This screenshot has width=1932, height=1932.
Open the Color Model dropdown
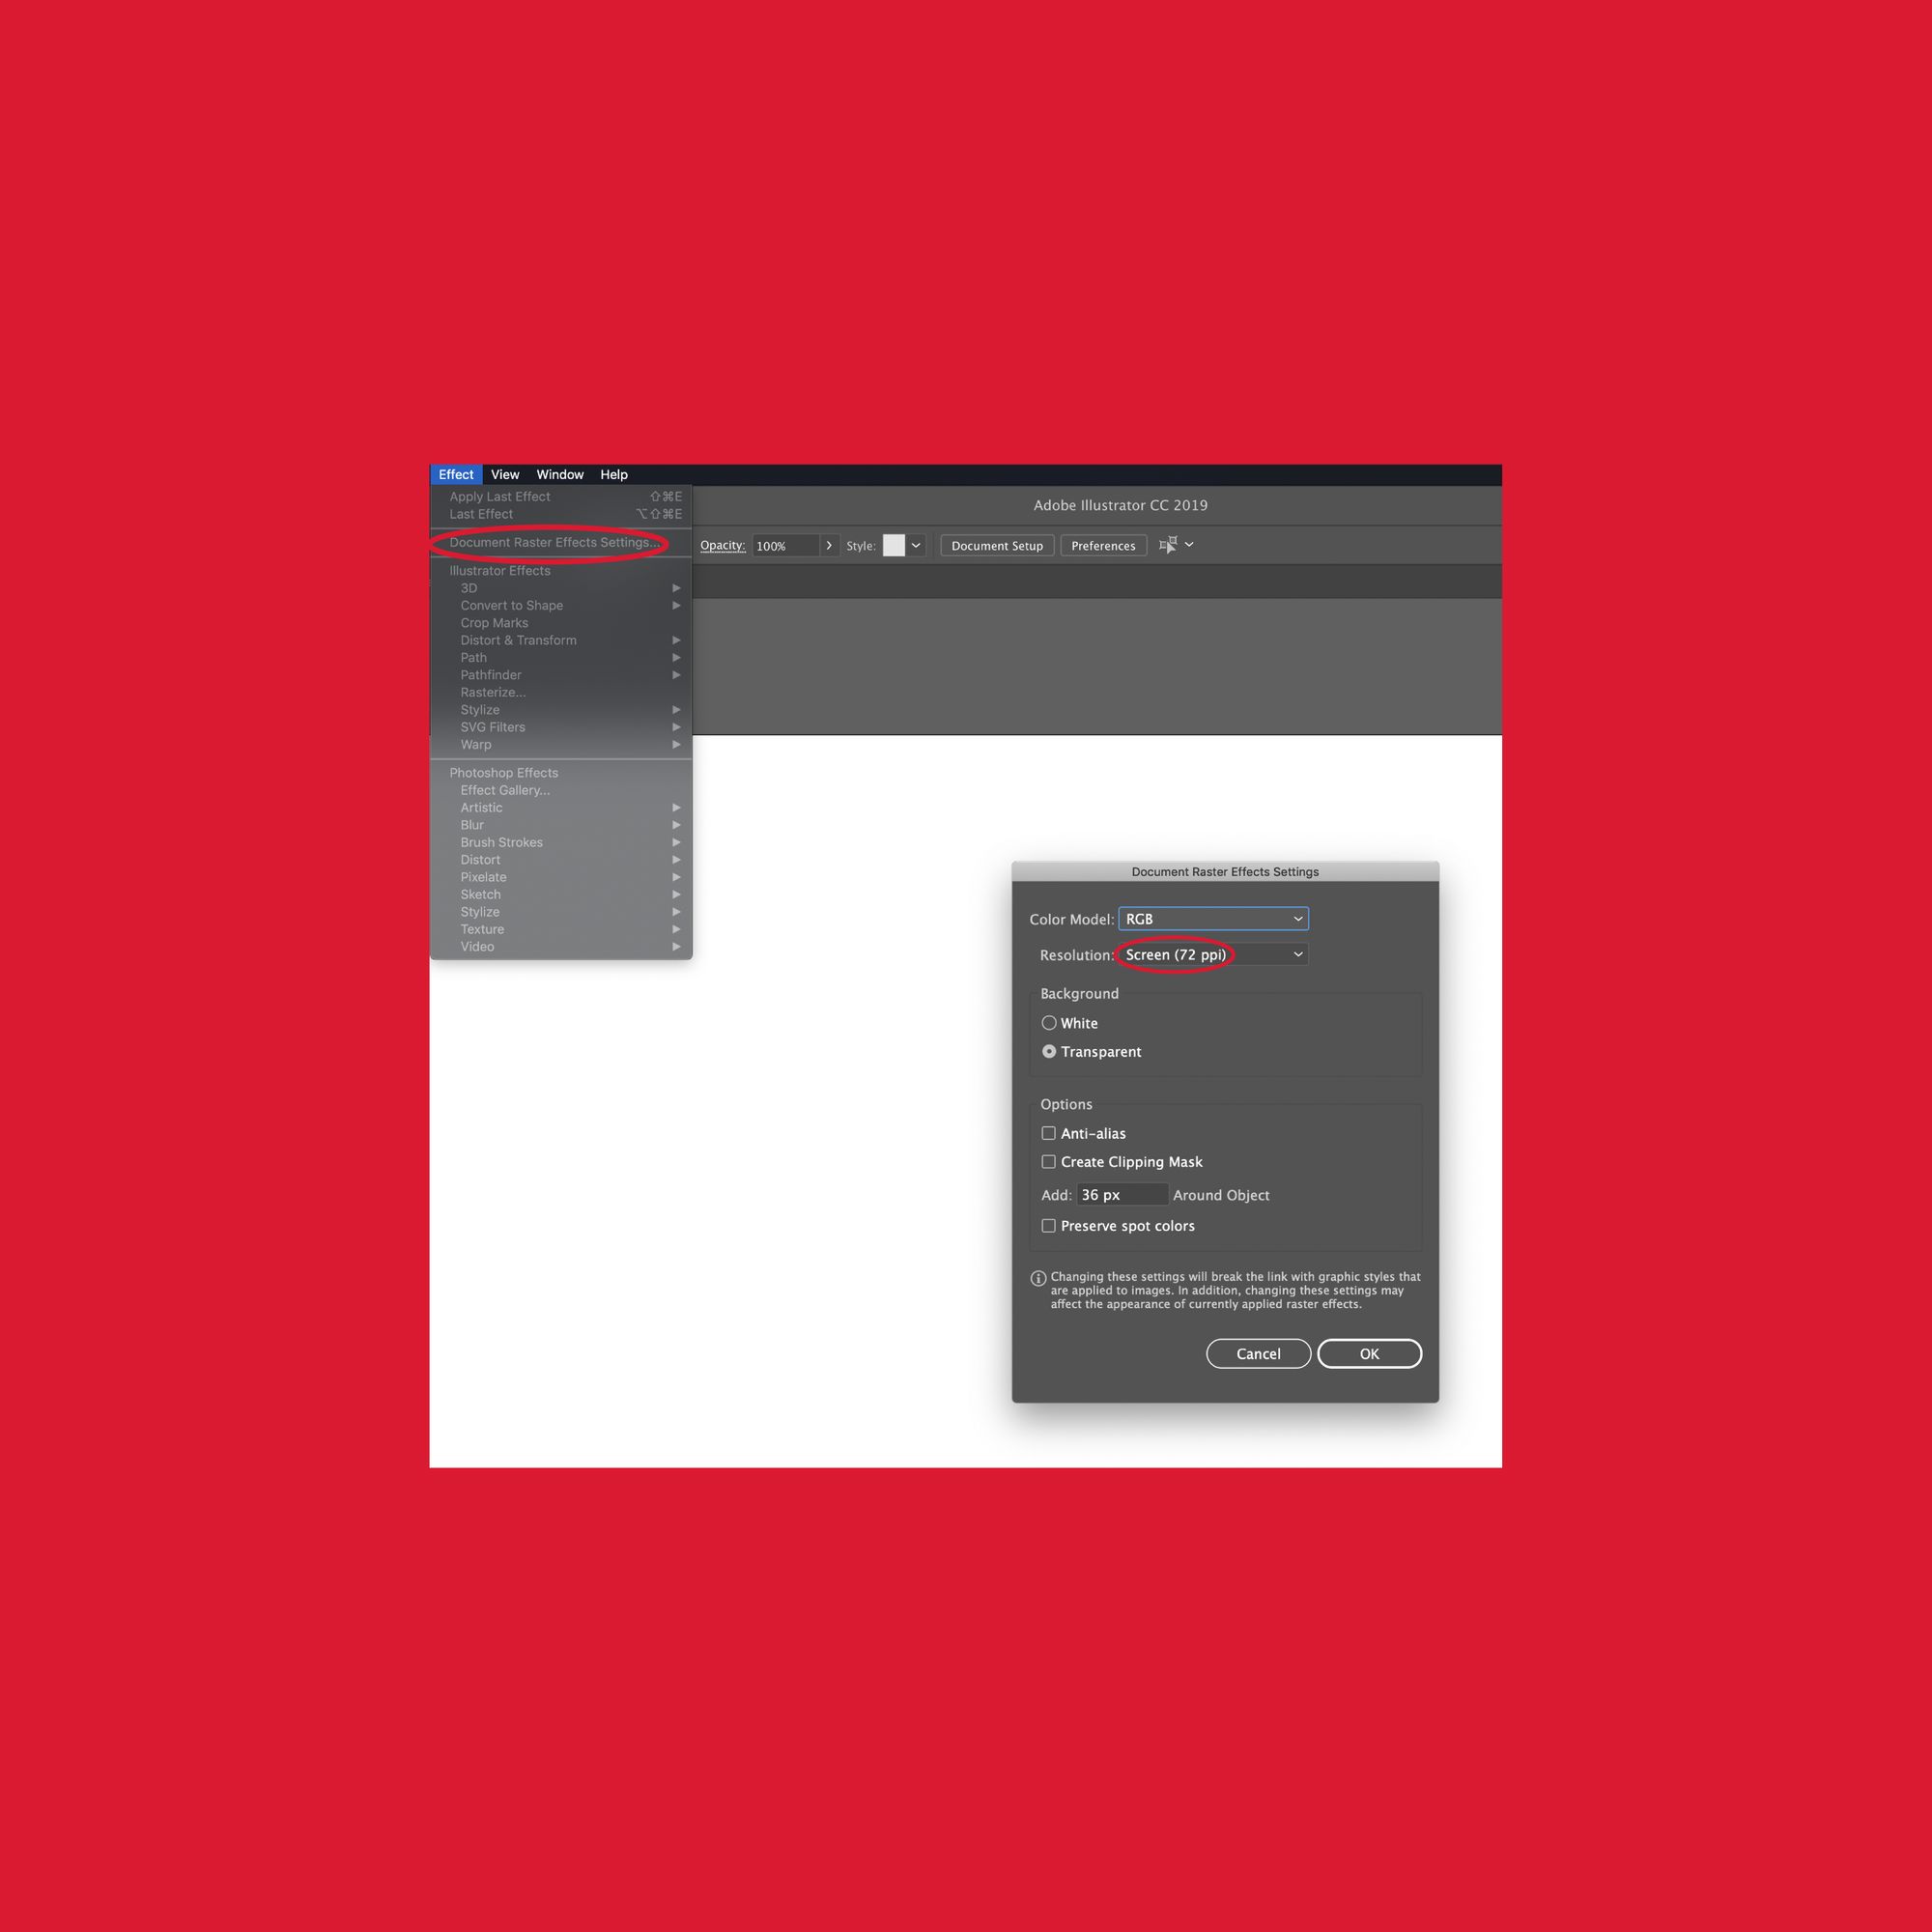tap(1212, 919)
